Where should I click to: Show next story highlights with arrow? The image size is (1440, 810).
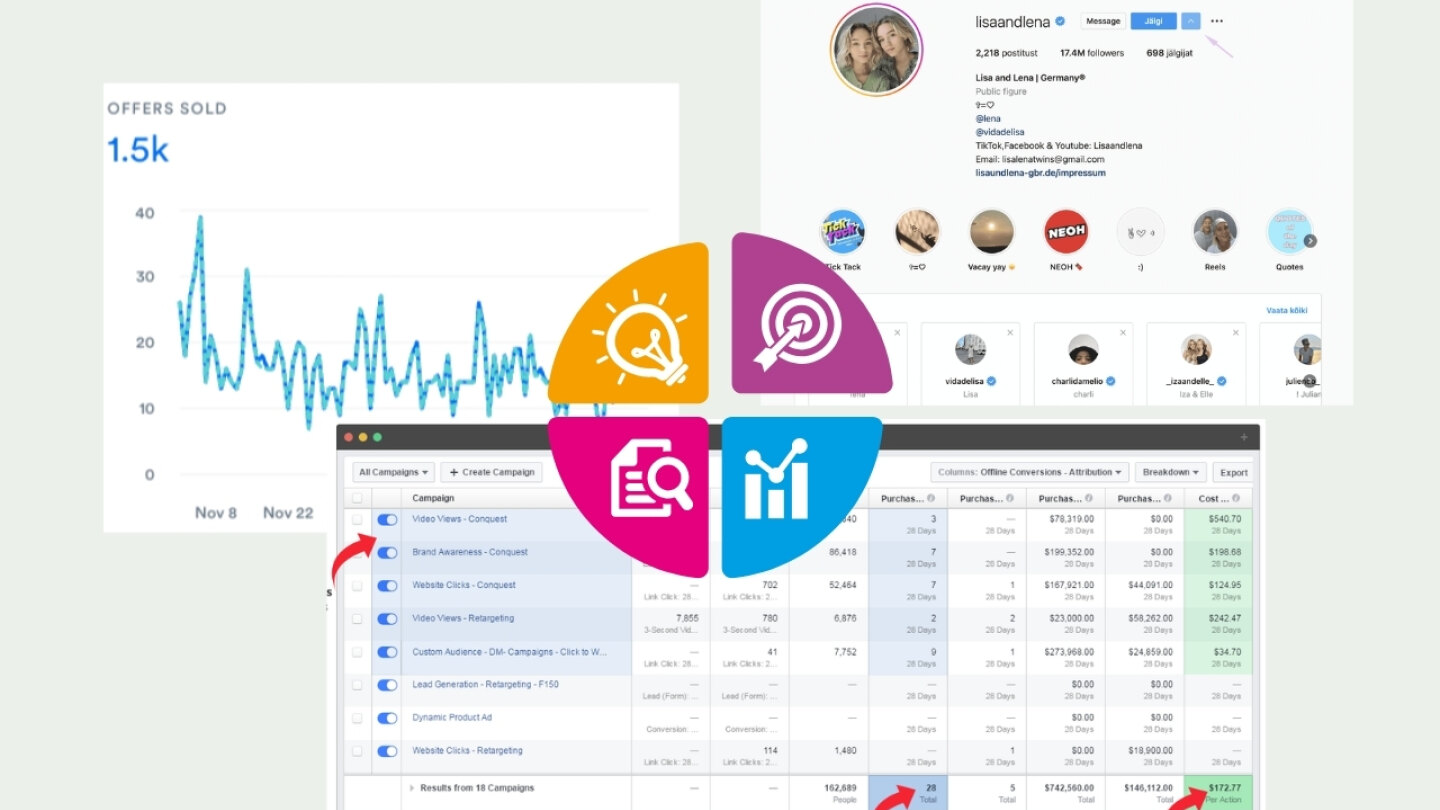(1310, 240)
